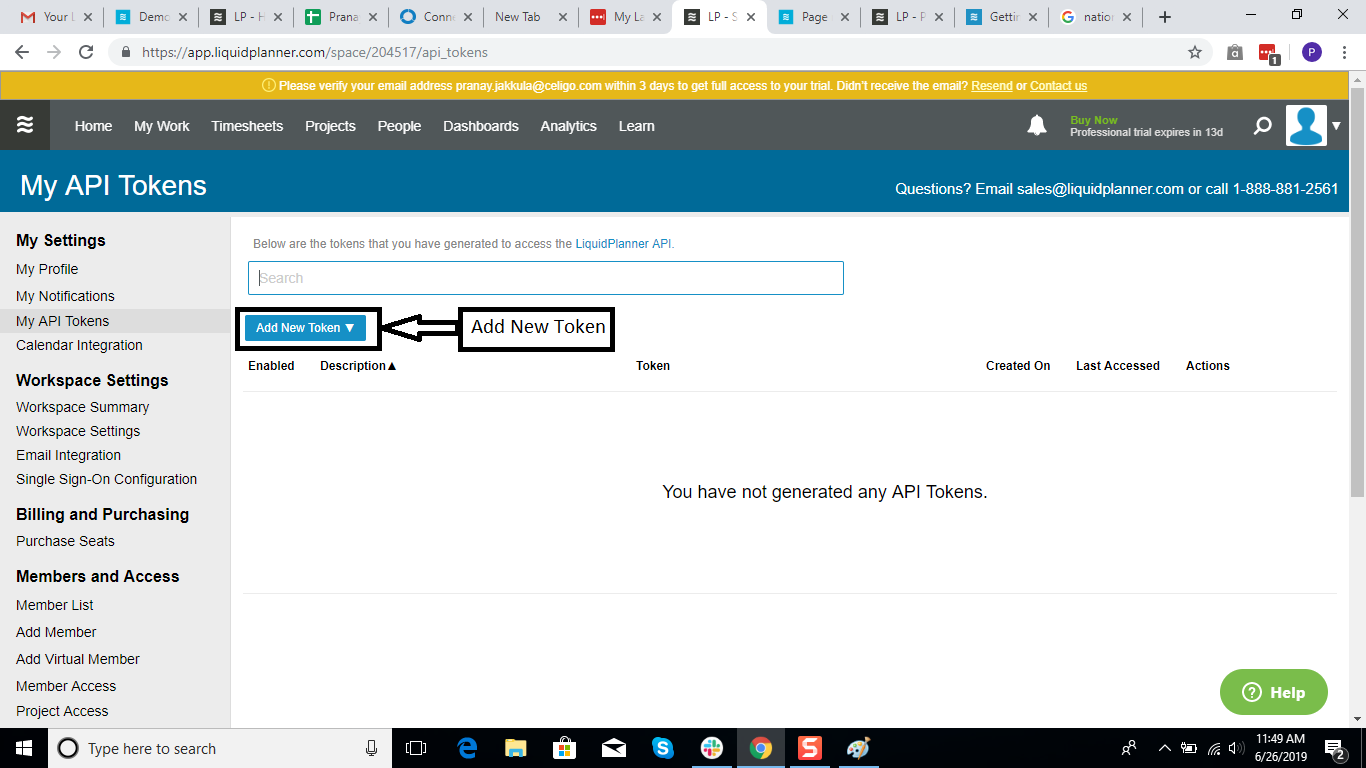Open Skype from taskbar
Image resolution: width=1366 pixels, height=768 pixels.
[663, 748]
